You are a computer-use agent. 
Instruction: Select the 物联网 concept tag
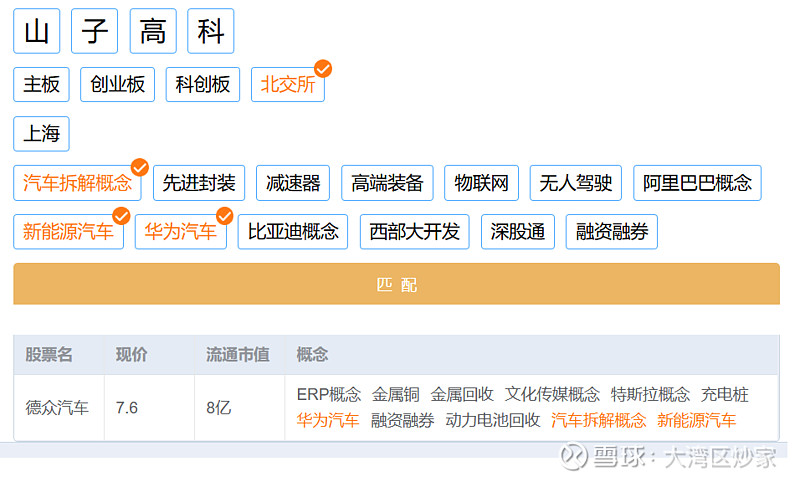(x=482, y=183)
